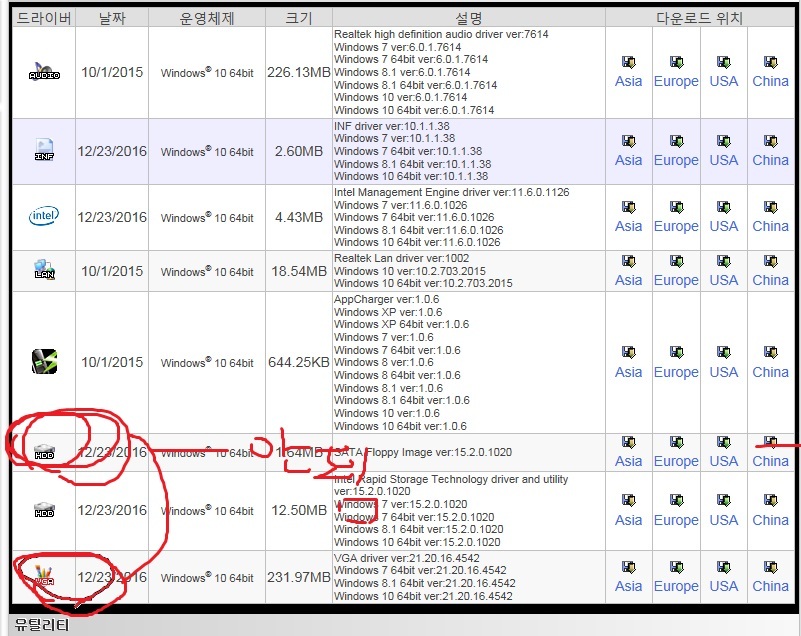Click the China download icon for INF driver
This screenshot has height=636, width=801.
pos(770,141)
